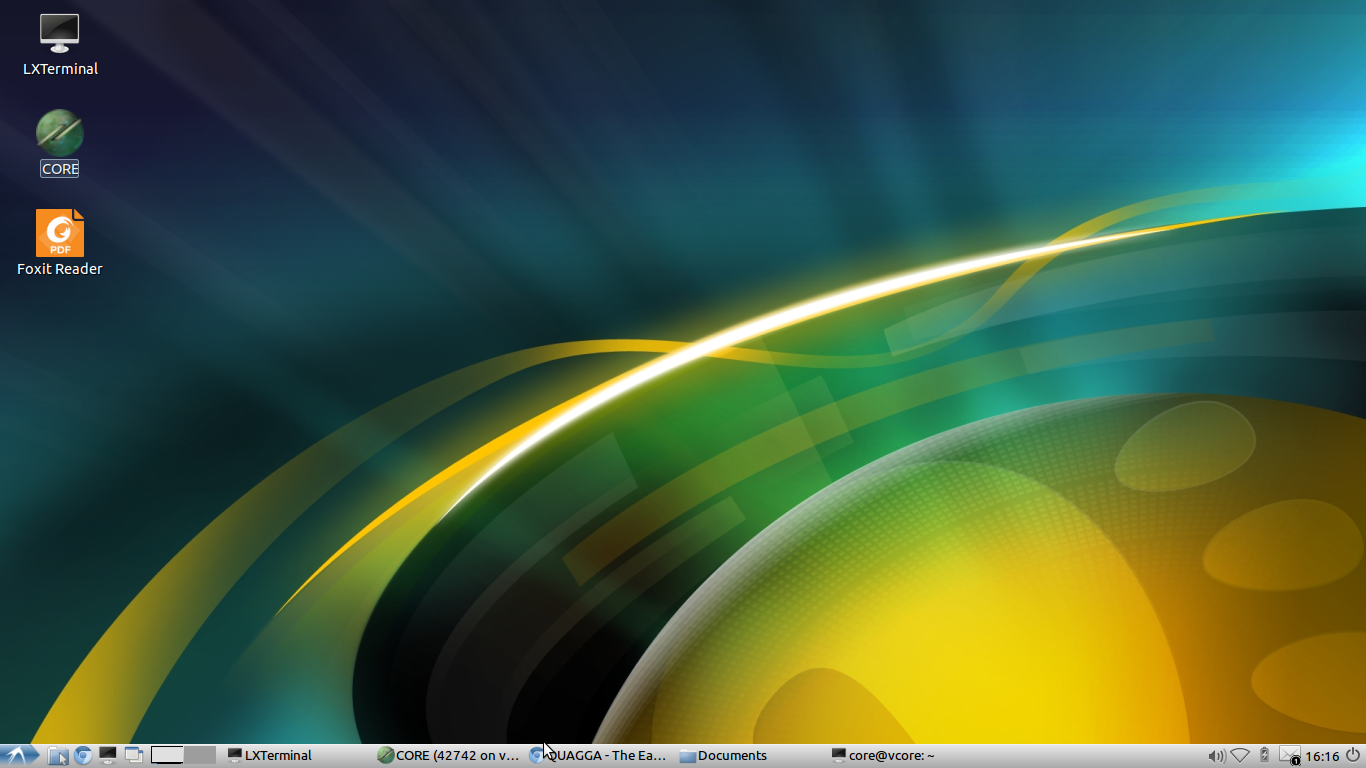Open the LXTerminal desktop shortcut

(x=60, y=45)
